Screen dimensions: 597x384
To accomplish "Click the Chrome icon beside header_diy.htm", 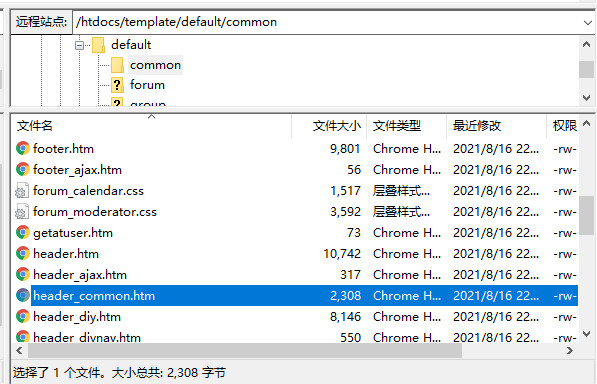I will pyautogui.click(x=22, y=317).
